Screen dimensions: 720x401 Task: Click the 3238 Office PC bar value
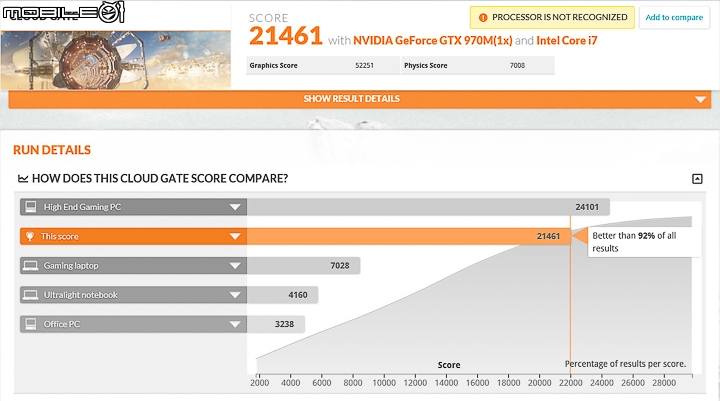pyautogui.click(x=284, y=324)
